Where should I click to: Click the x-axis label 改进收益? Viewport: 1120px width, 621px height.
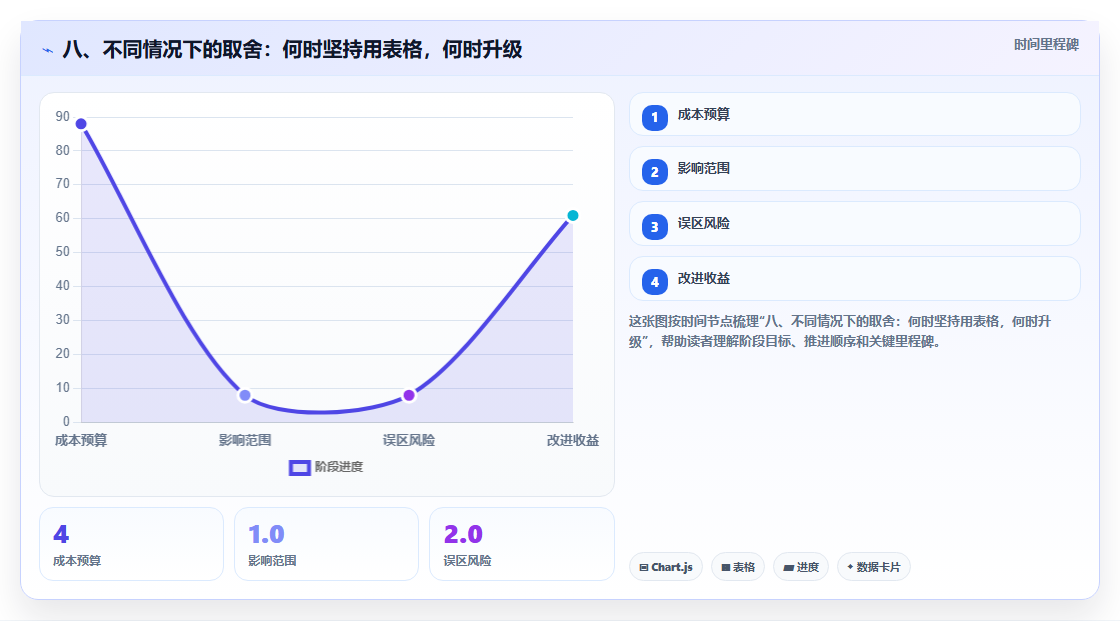pyautogui.click(x=573, y=440)
